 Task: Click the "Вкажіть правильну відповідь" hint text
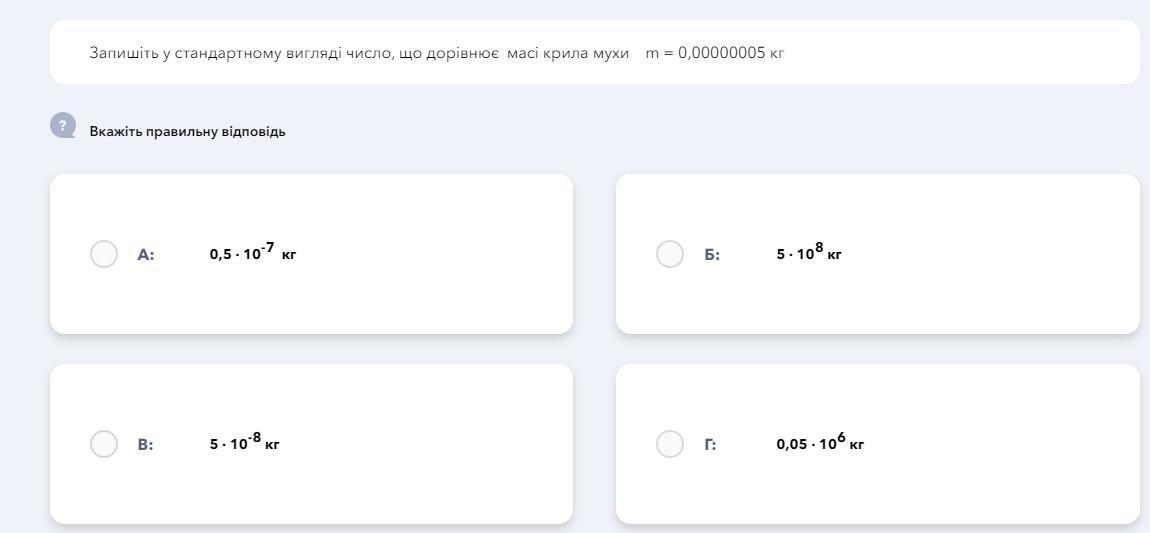click(x=187, y=131)
